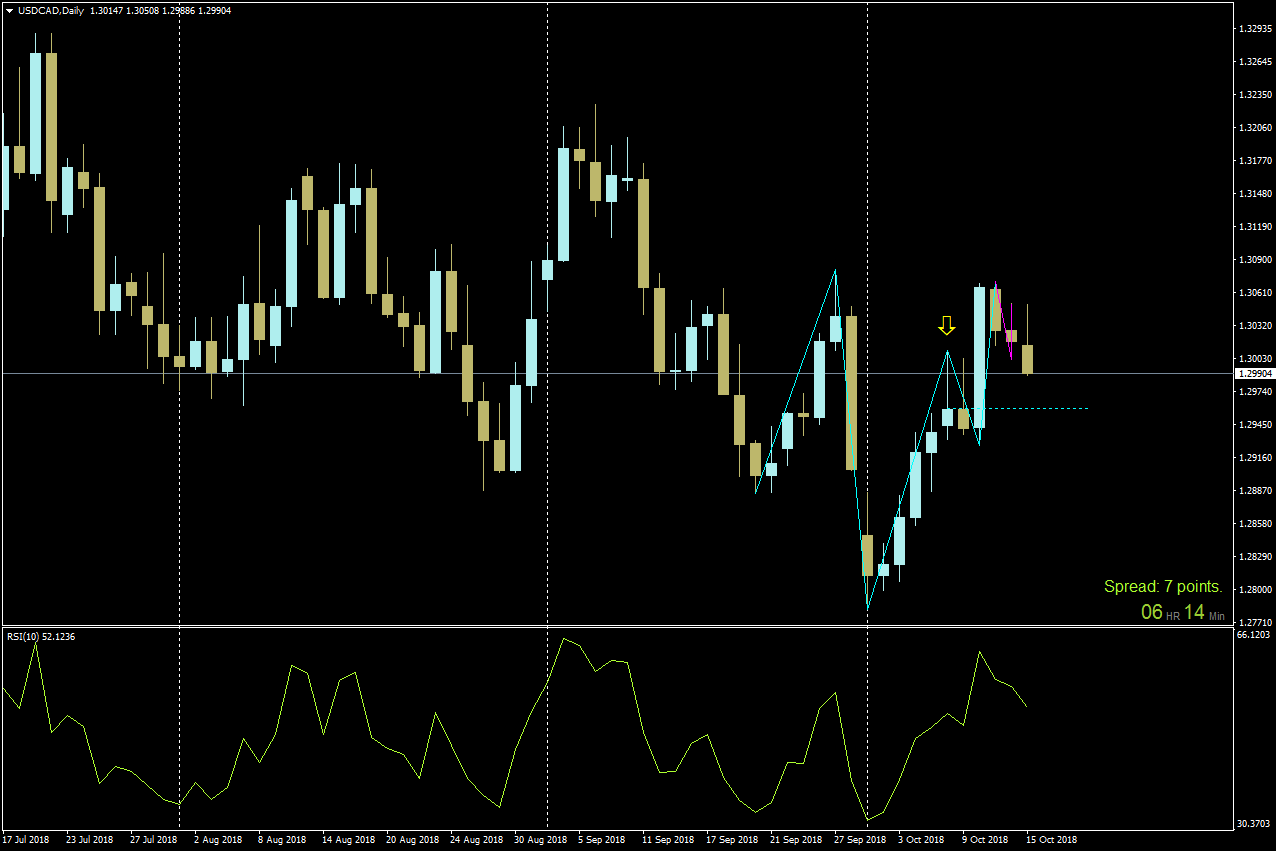Click the 23 Jul 2018 date label
This screenshot has height=851, width=1276.
point(89,840)
